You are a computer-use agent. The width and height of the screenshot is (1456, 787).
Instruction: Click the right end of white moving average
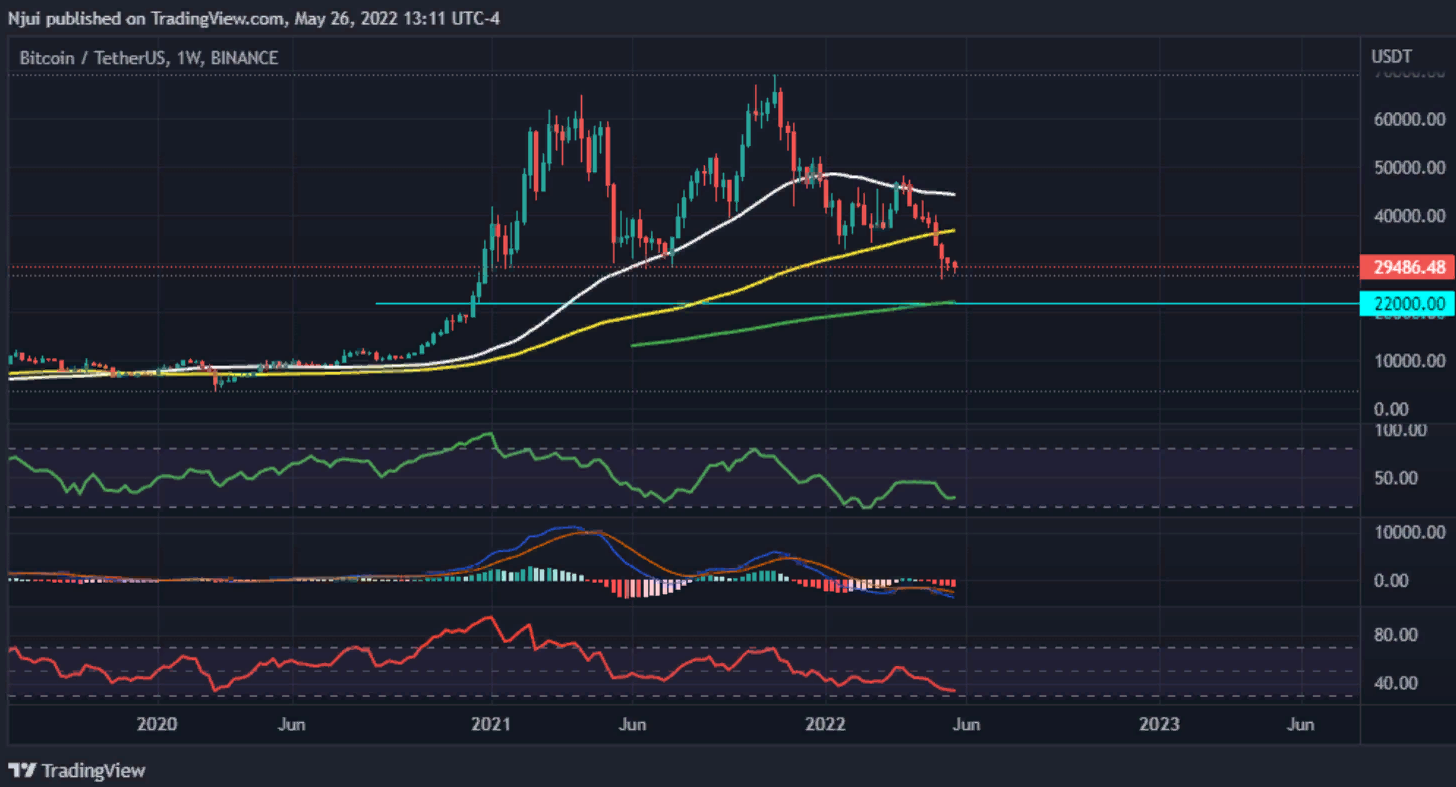pos(952,194)
